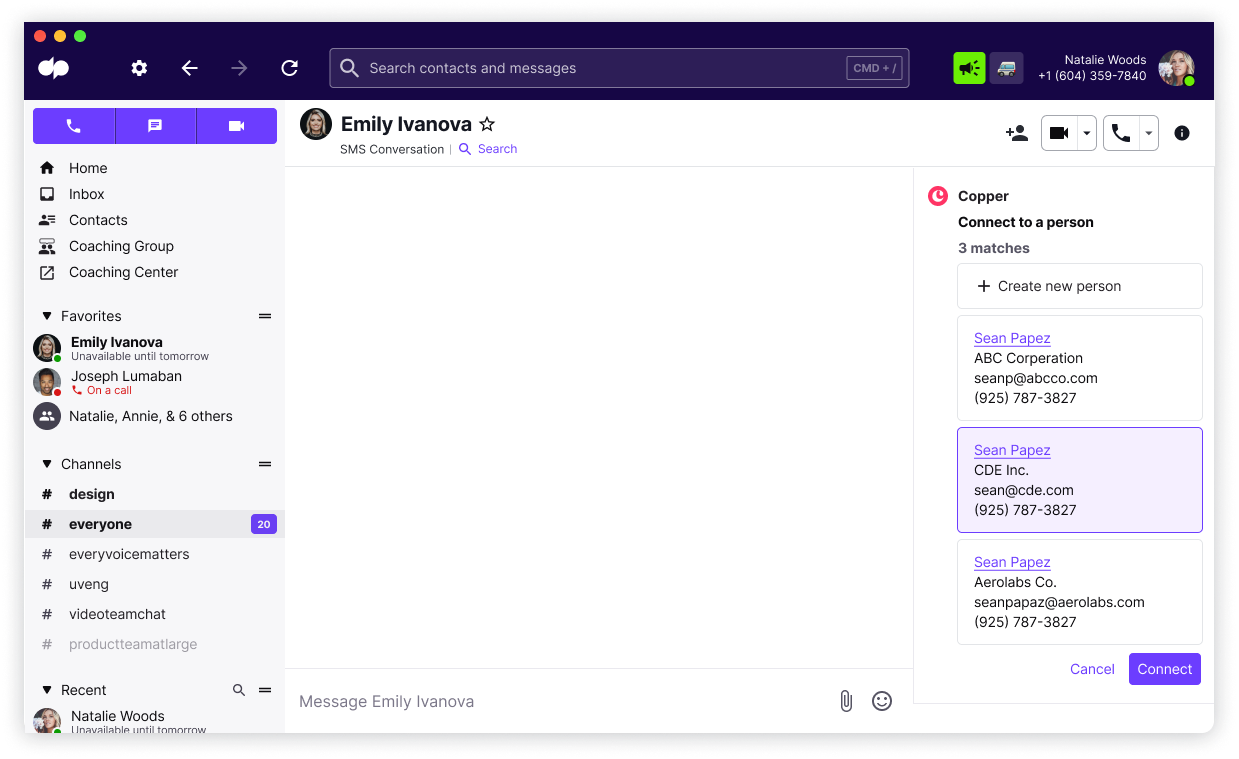Open the messages icon in the left sidebar
The width and height of the screenshot is (1239, 759).
tap(155, 125)
